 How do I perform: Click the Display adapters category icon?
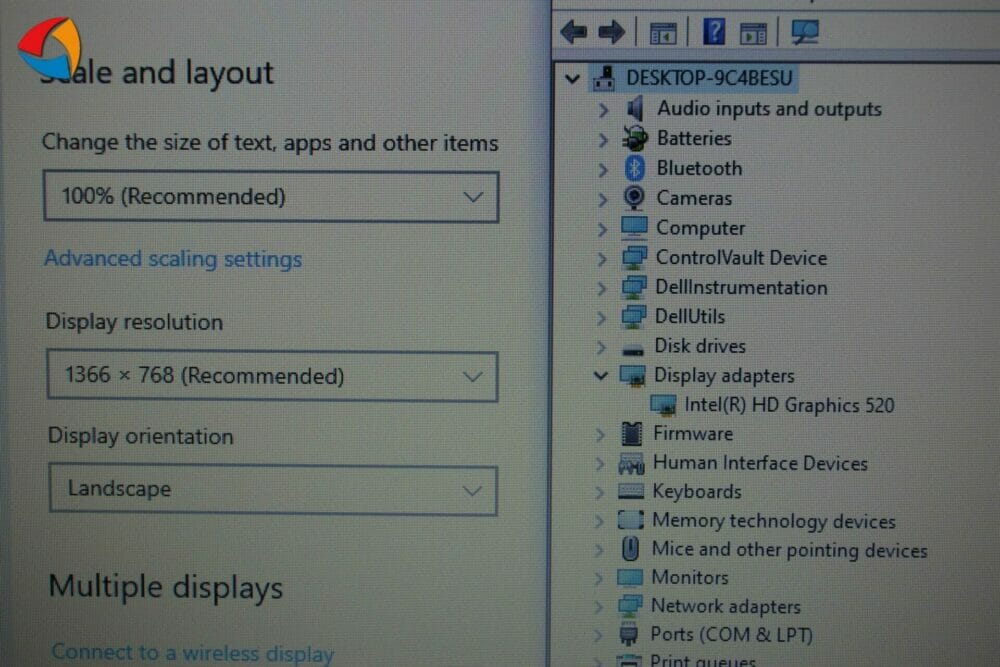coord(632,376)
